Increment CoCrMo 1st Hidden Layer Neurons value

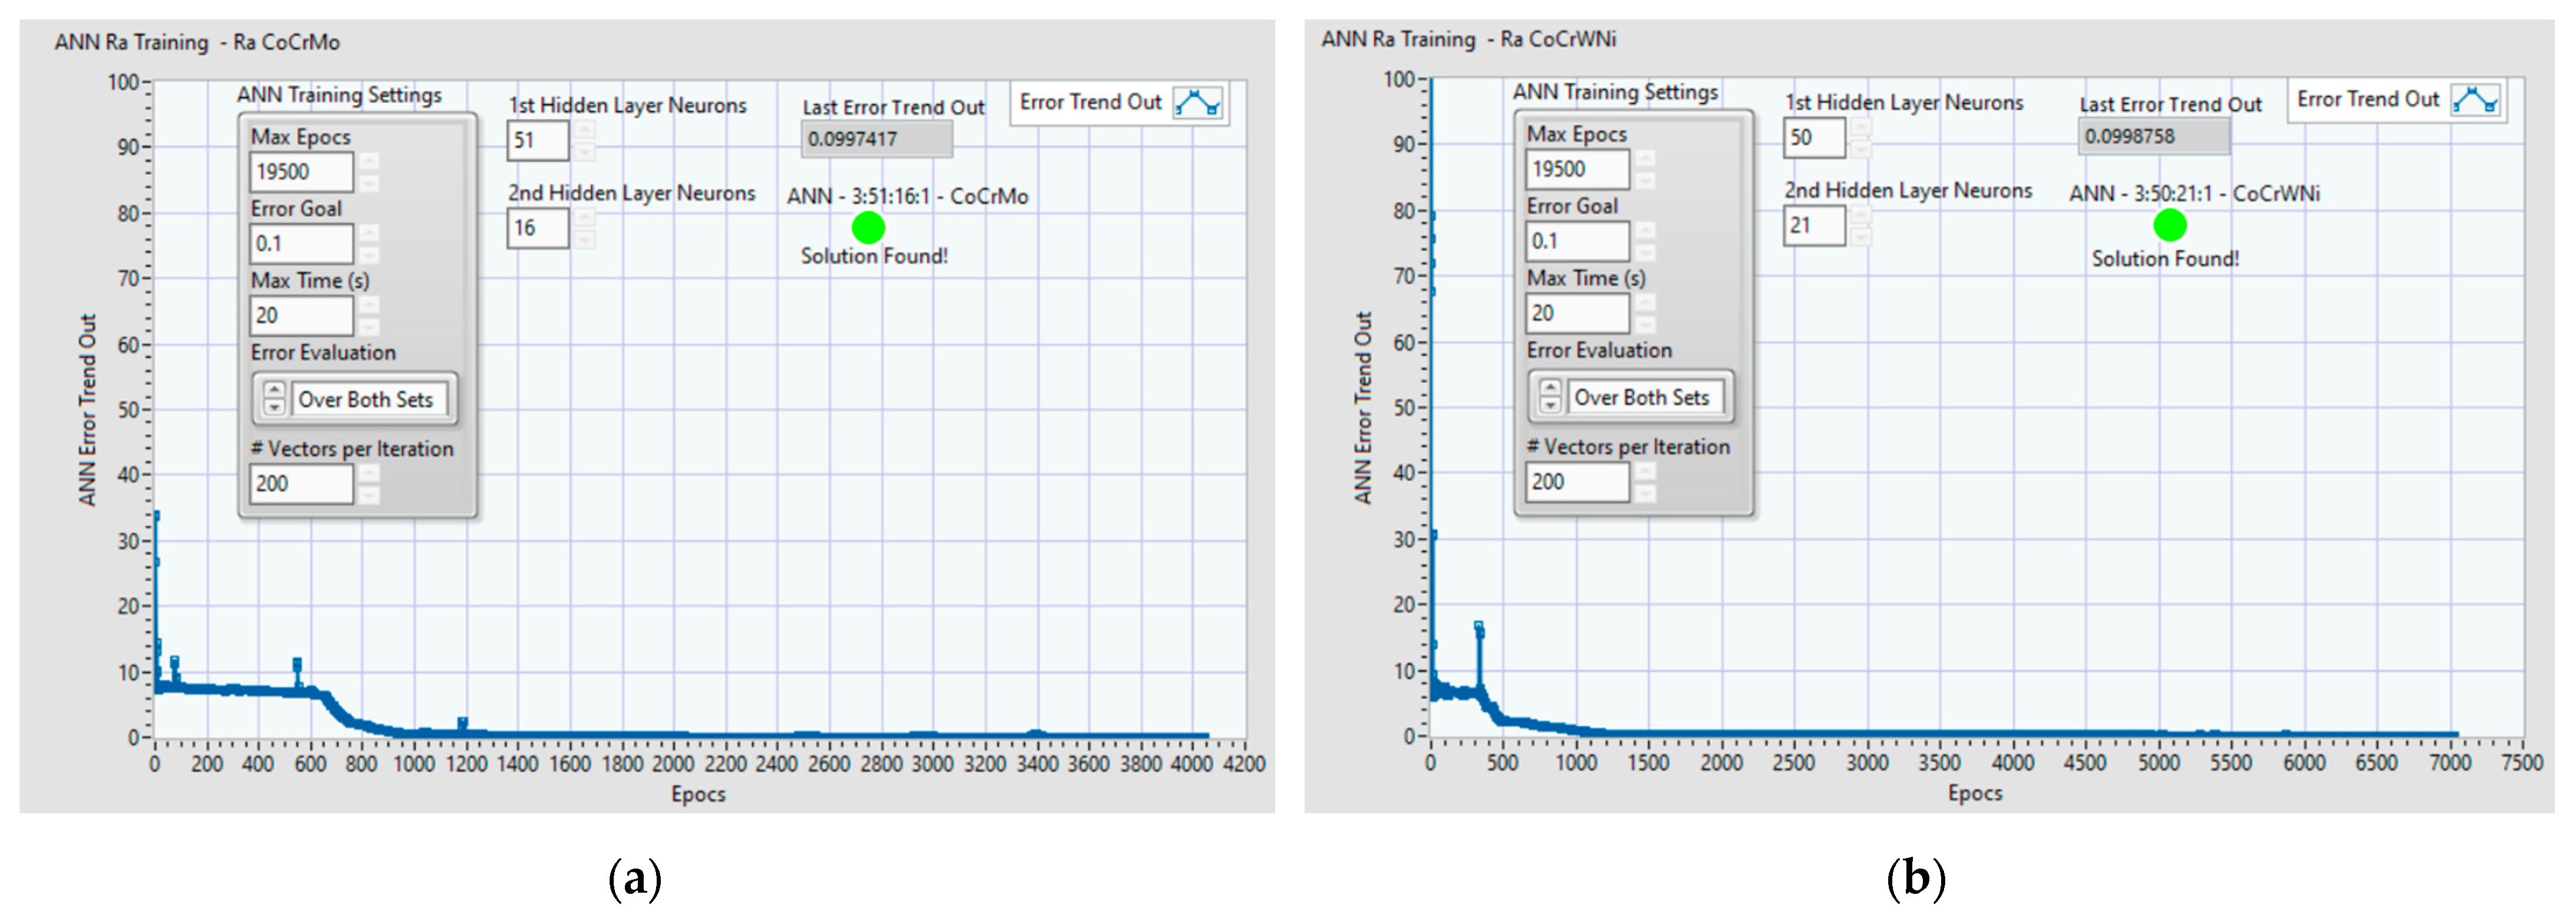[585, 130]
